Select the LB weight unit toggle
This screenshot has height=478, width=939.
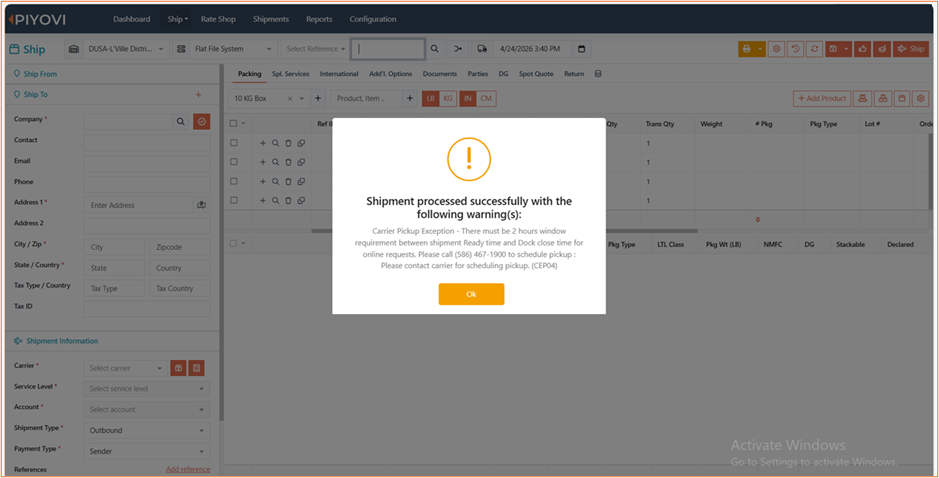[431, 99]
